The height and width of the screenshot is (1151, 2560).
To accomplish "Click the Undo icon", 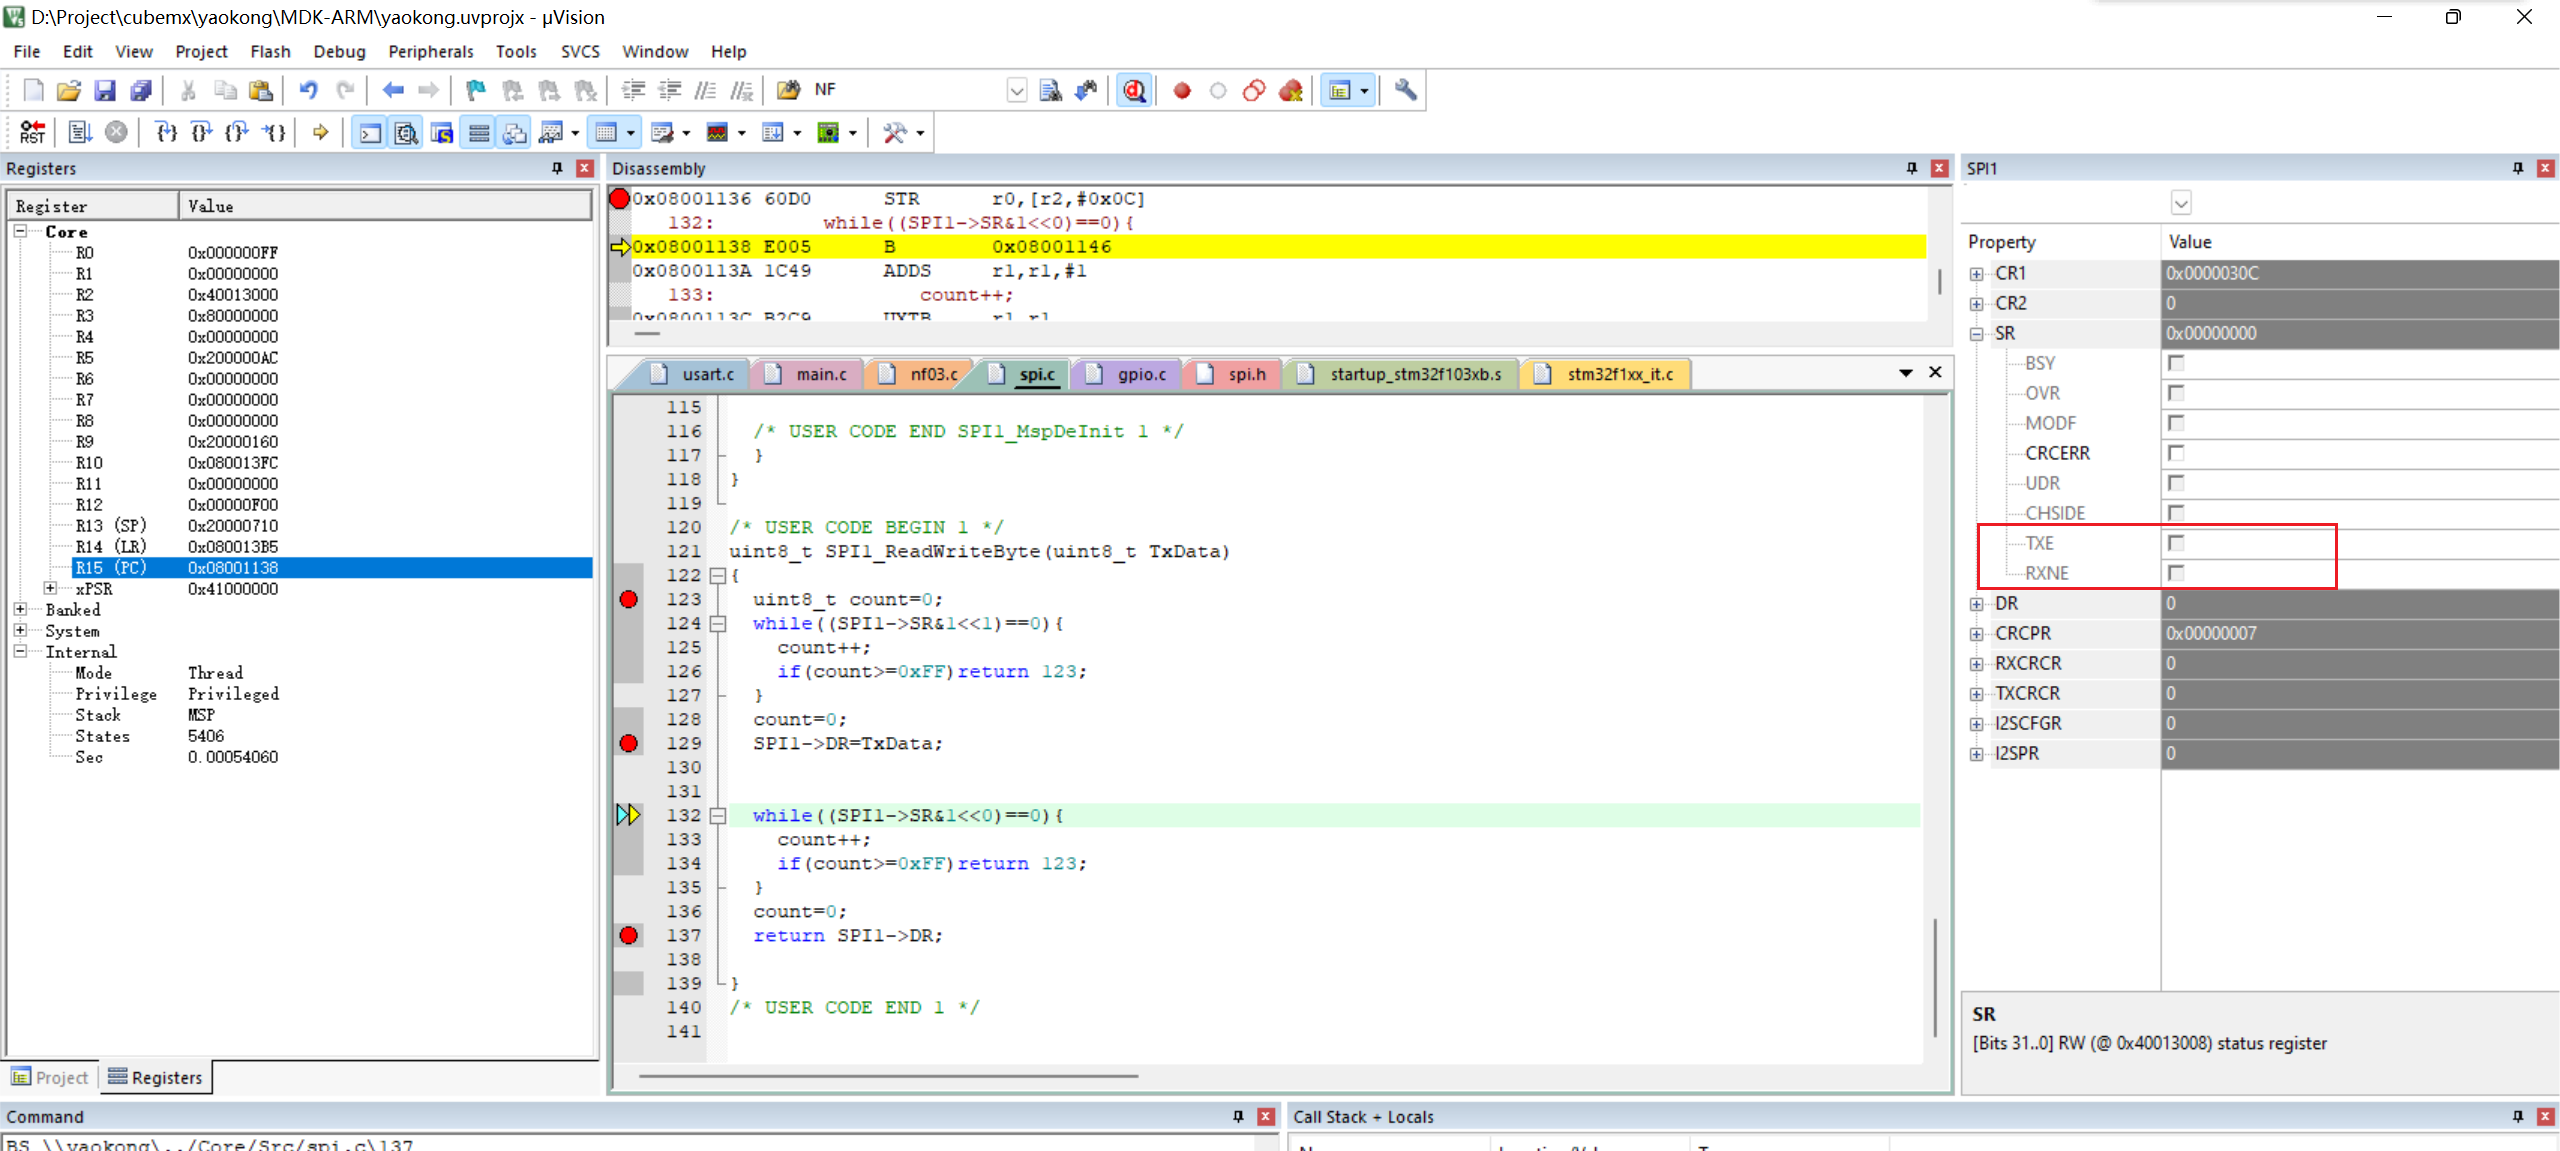I will tap(308, 90).
